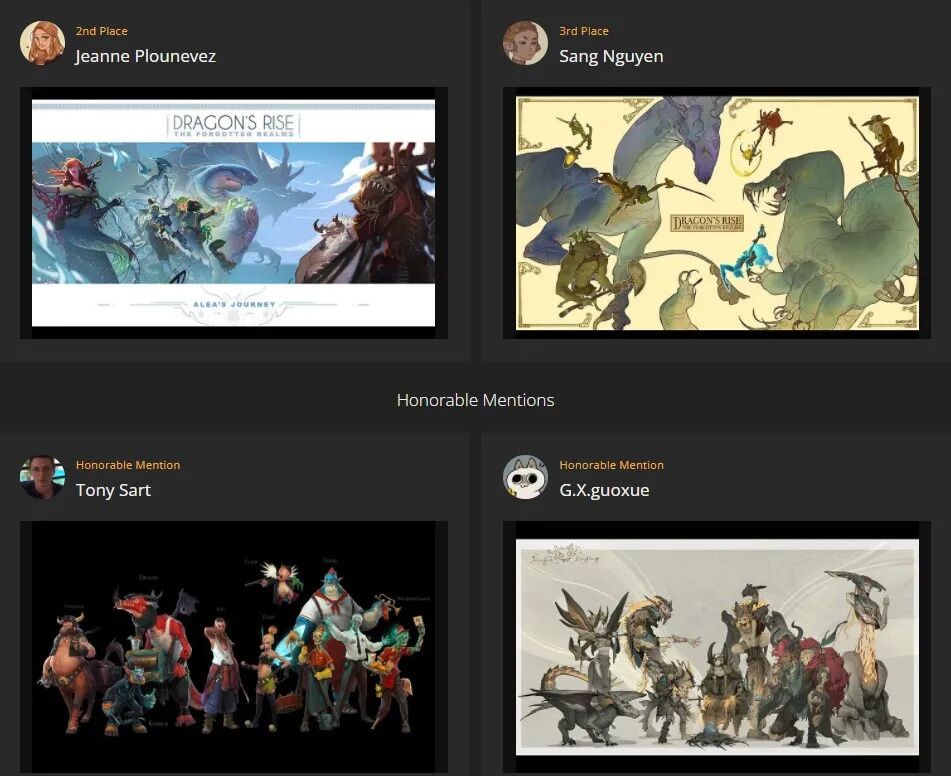Open G.X.guoxue's character lineup artwork
Viewport: 951px width, 776px height.
click(717, 647)
